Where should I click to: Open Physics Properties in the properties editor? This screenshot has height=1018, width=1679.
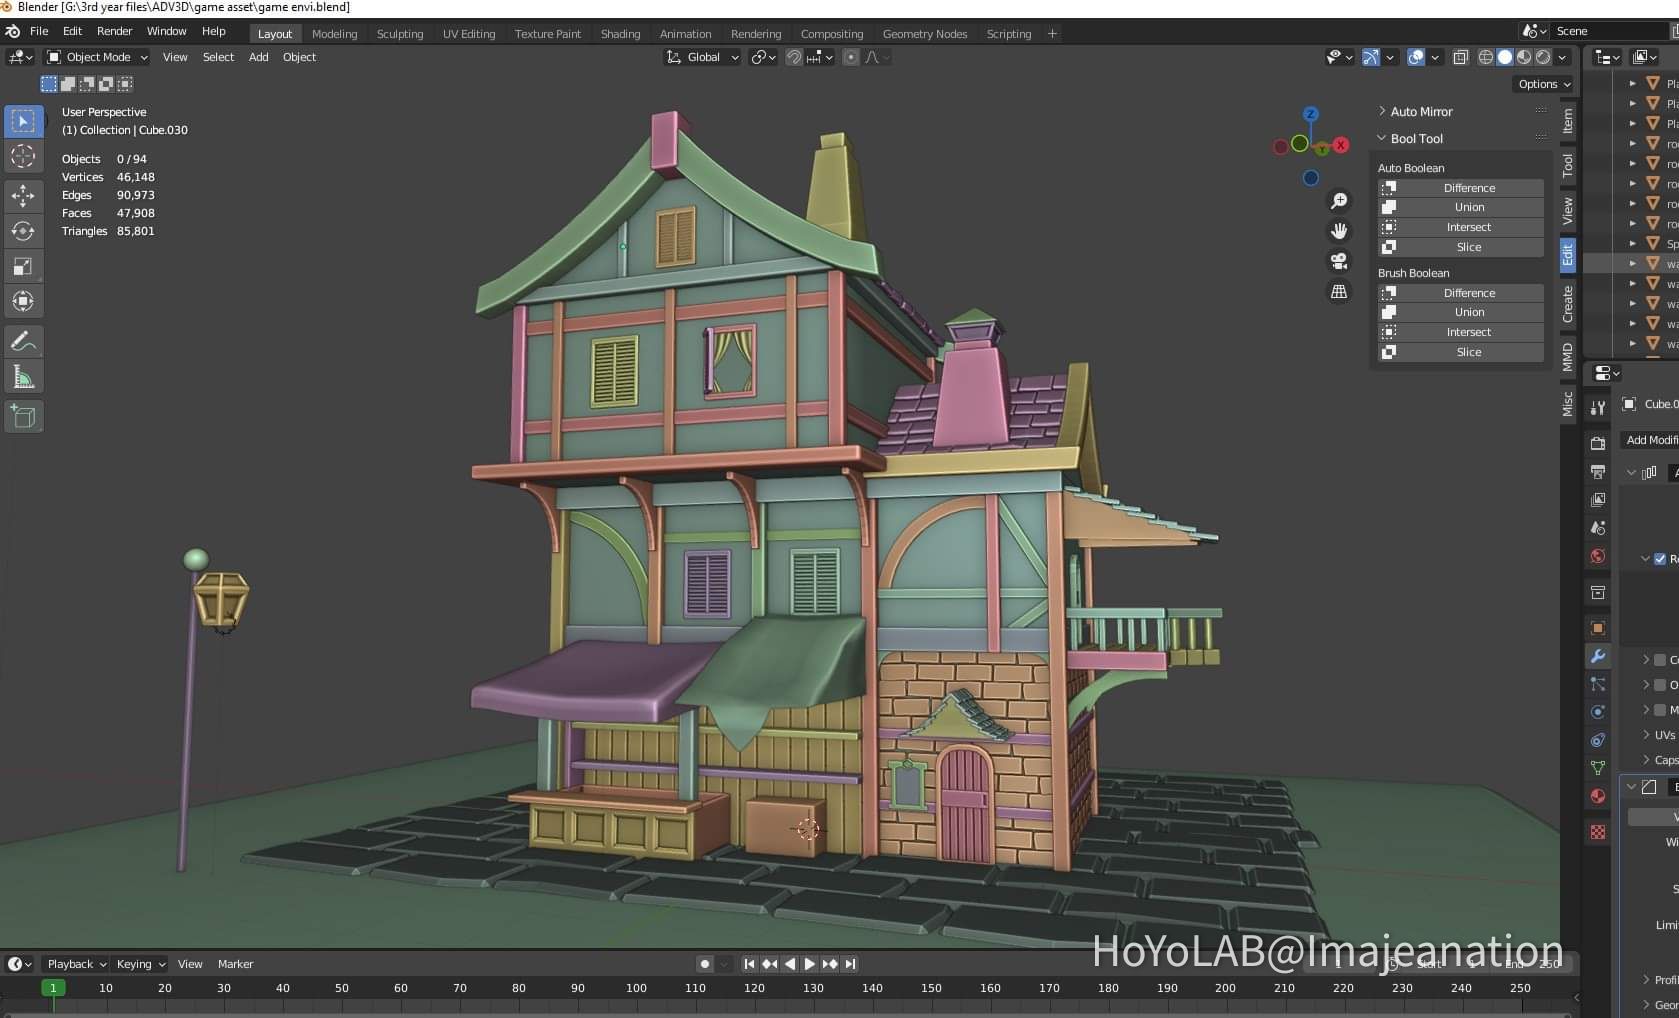[x=1598, y=710]
